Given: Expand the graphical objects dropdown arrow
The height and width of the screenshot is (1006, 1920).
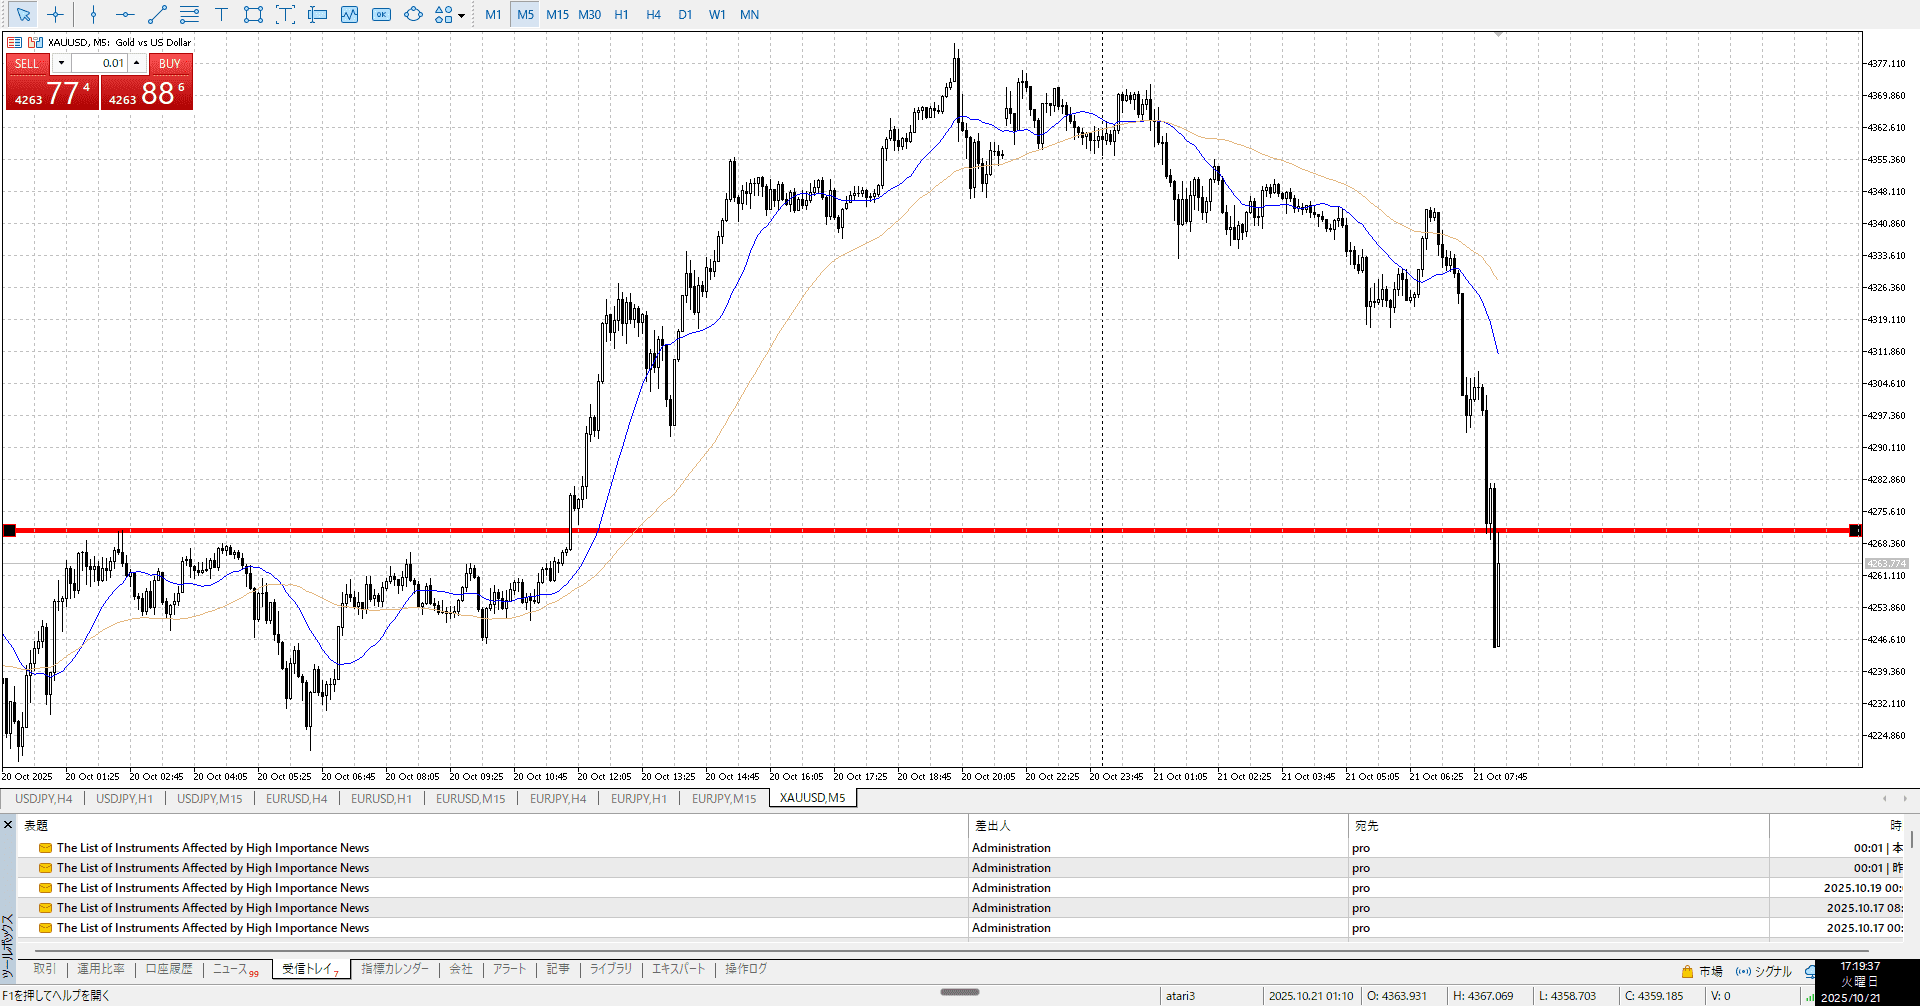Looking at the screenshot, I should pos(461,16).
